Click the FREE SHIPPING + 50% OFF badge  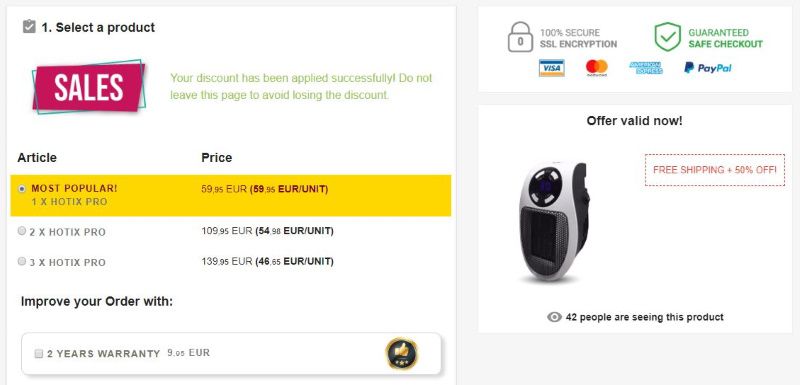pos(715,170)
